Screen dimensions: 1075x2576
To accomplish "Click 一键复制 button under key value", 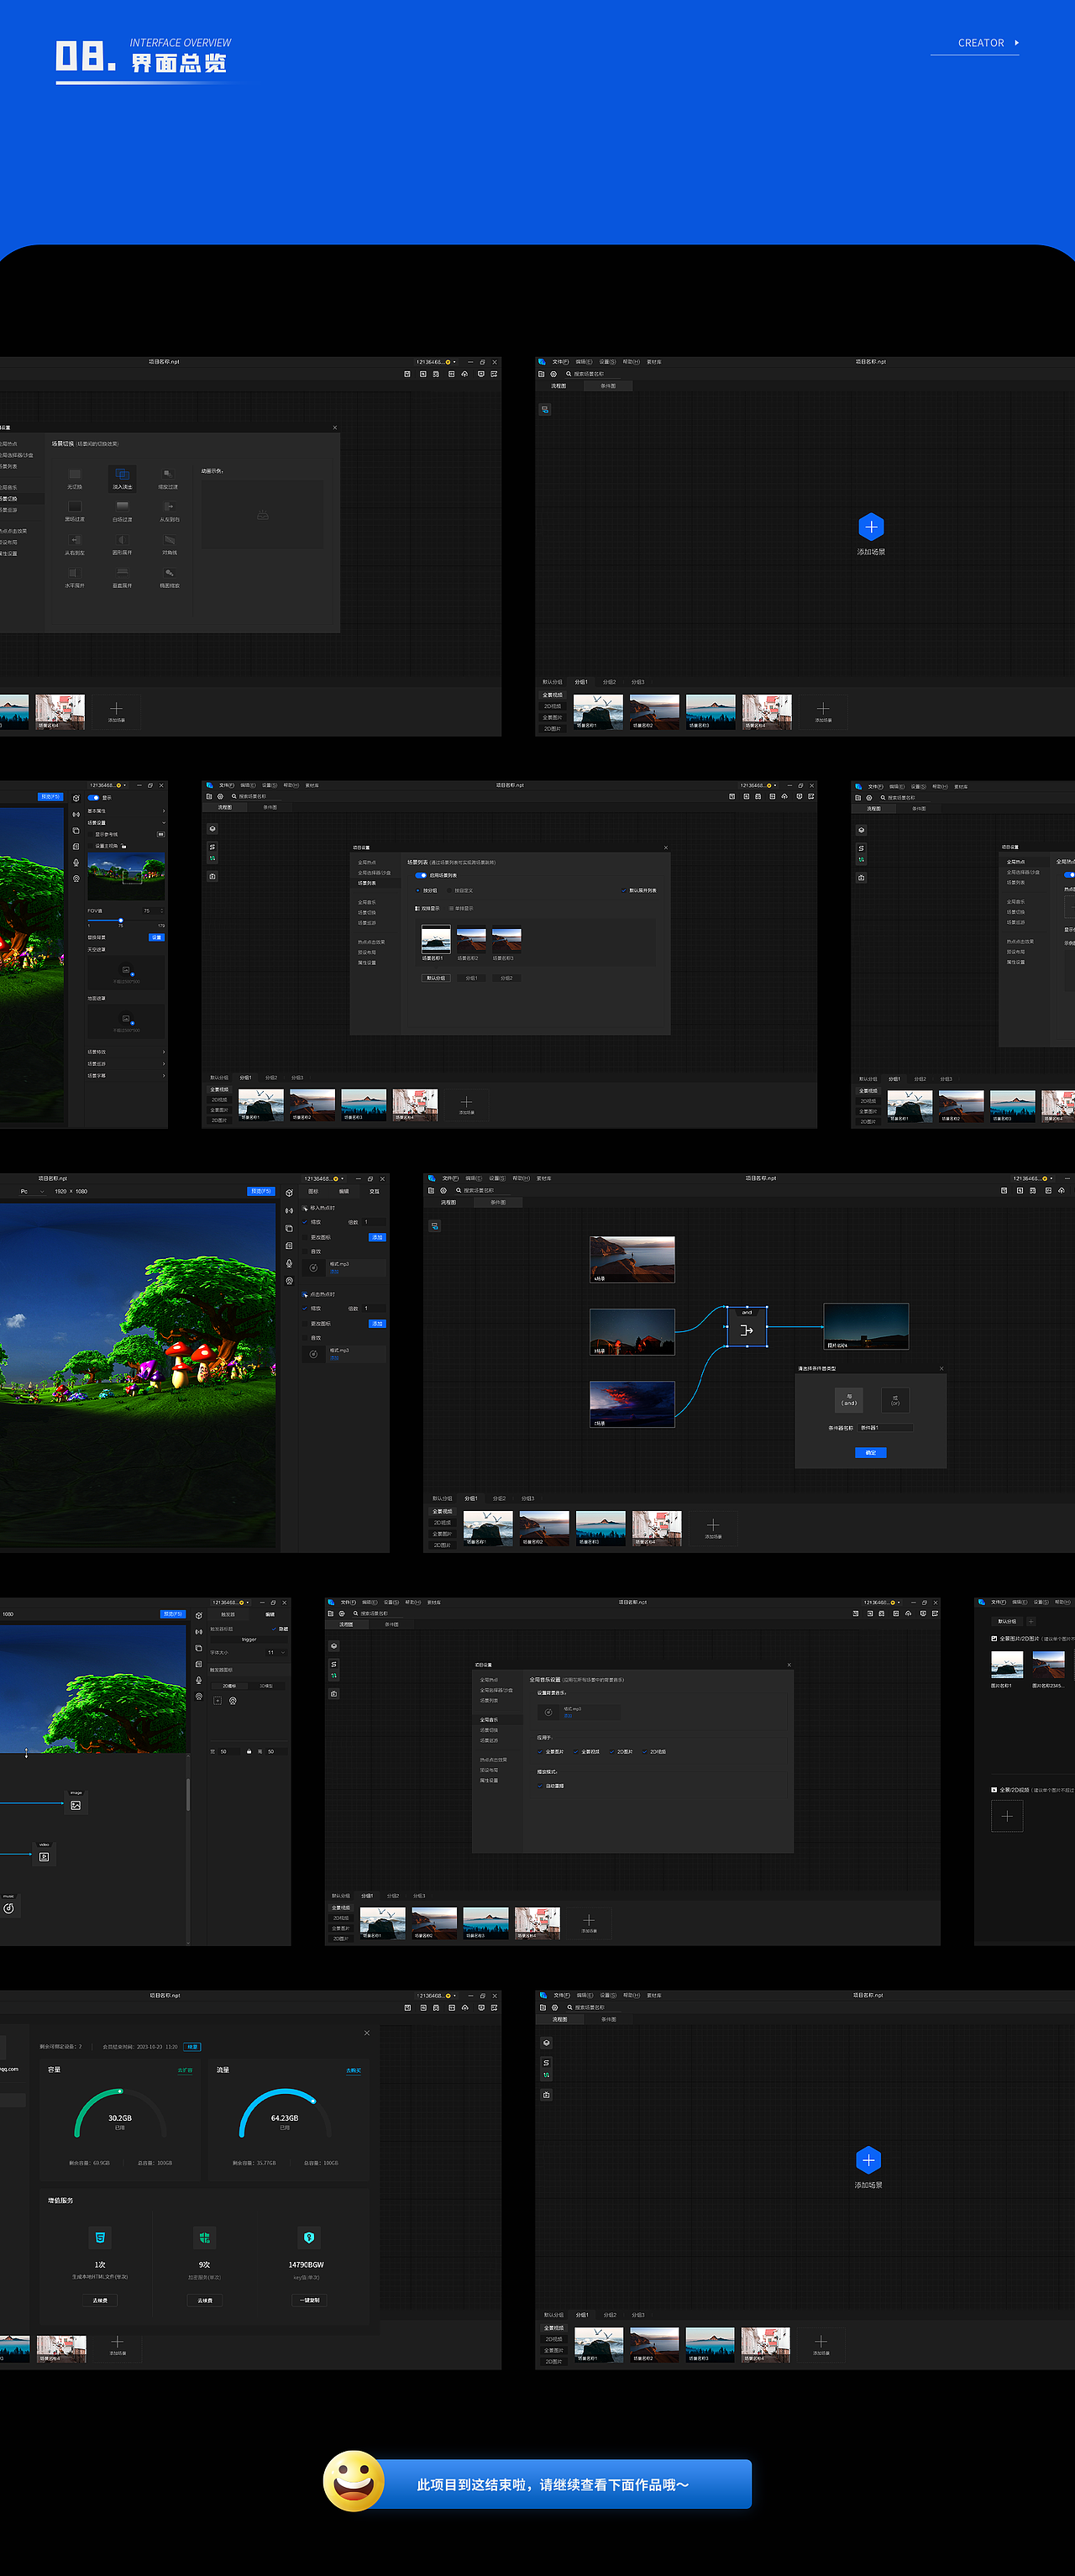I will [309, 2300].
